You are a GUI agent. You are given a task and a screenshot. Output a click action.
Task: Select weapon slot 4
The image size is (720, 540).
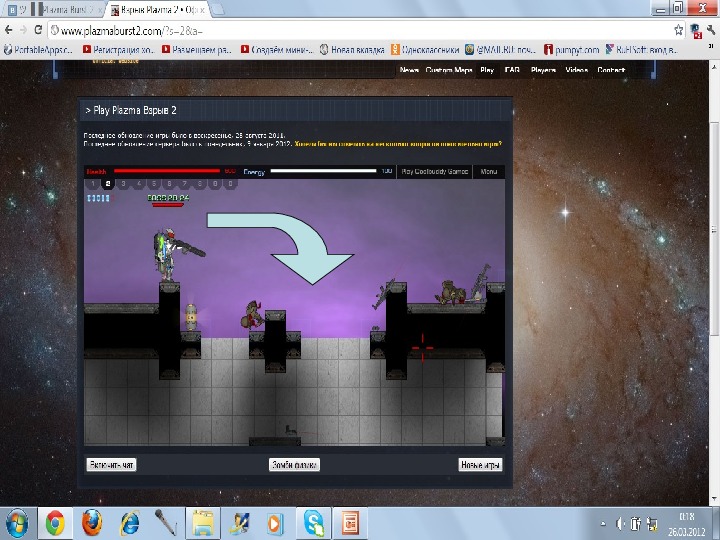[139, 184]
